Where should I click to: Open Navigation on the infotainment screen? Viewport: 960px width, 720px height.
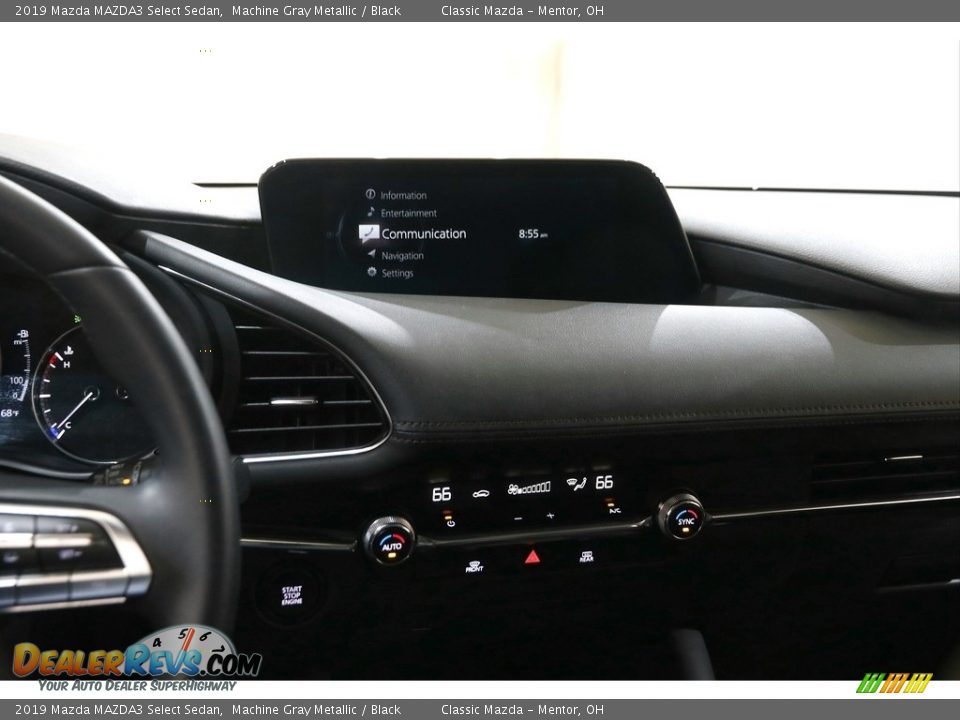point(402,256)
